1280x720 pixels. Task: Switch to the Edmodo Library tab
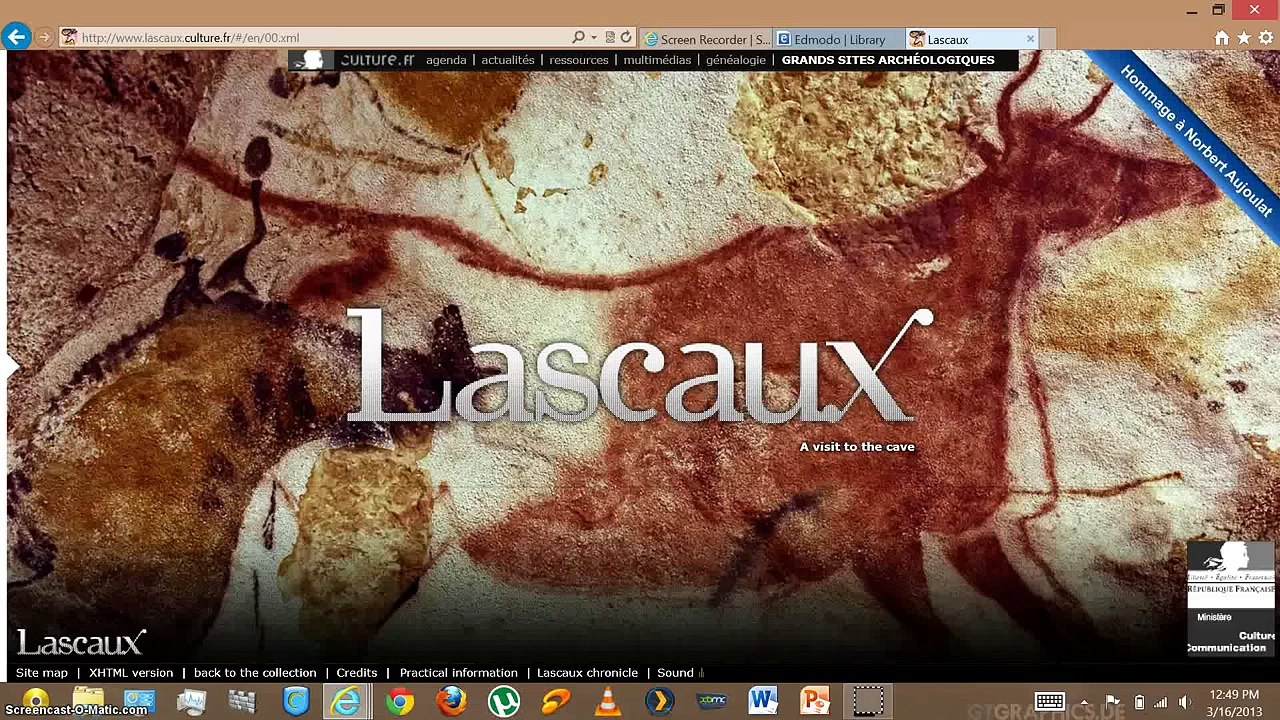(839, 39)
